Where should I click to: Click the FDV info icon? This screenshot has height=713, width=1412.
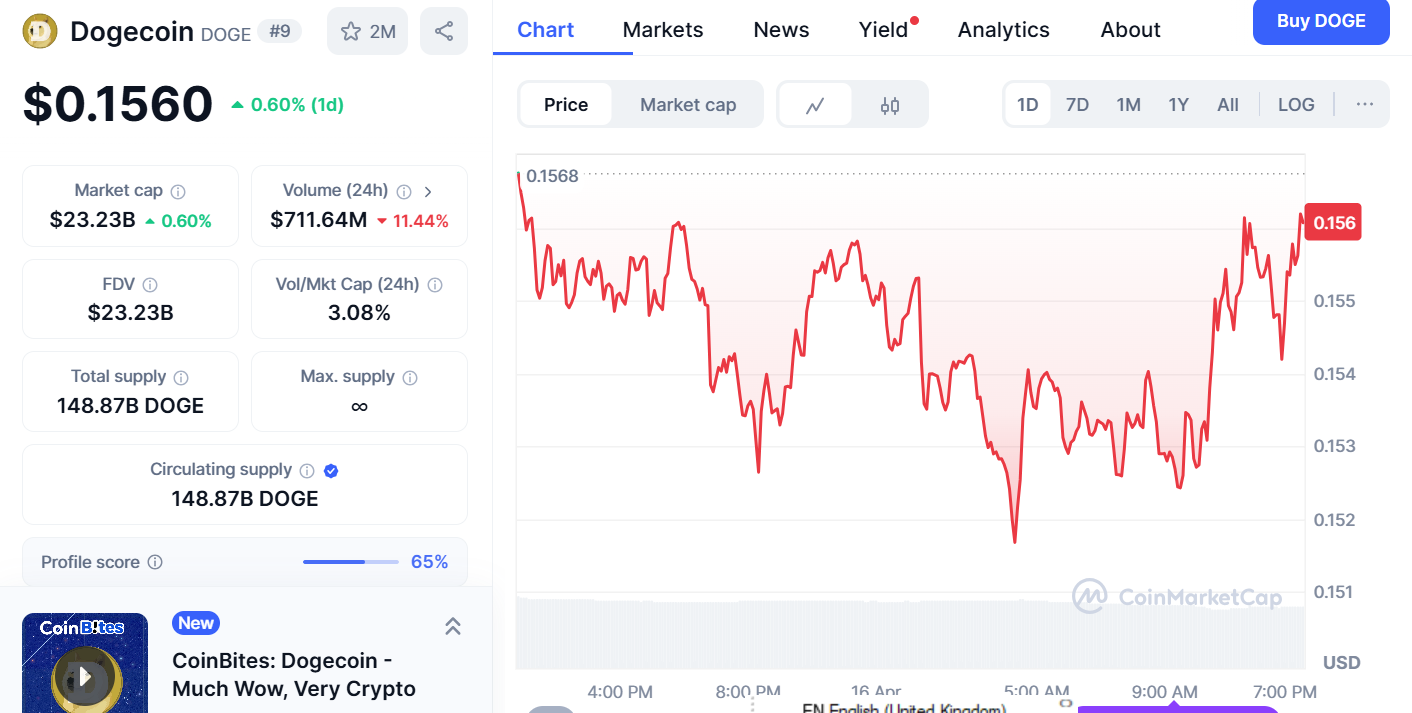click(150, 285)
